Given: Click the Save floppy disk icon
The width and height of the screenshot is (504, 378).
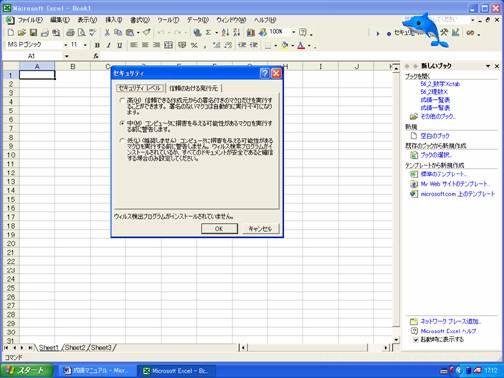Looking at the screenshot, I should (x=33, y=32).
